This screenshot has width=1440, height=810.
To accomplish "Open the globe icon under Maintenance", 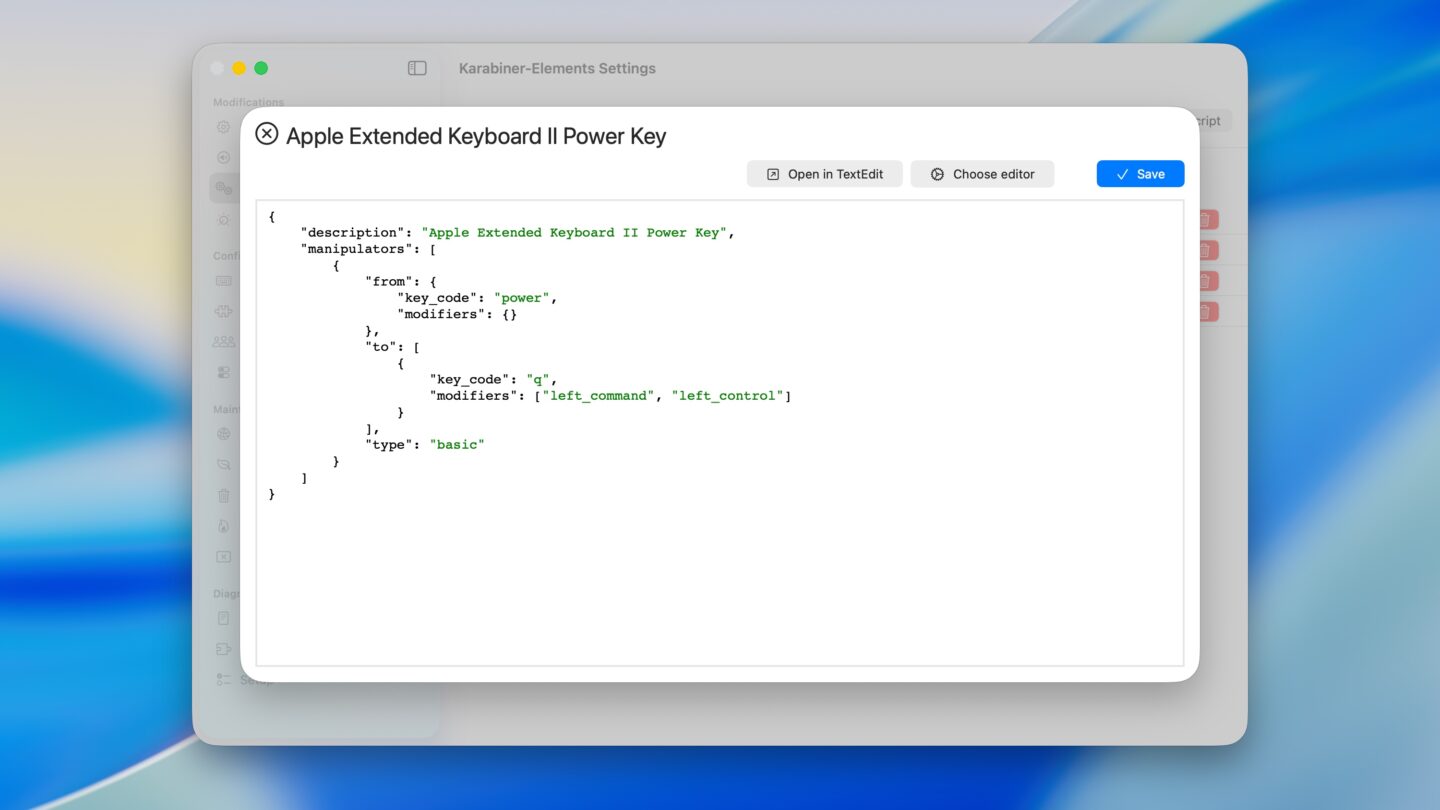I will [224, 434].
